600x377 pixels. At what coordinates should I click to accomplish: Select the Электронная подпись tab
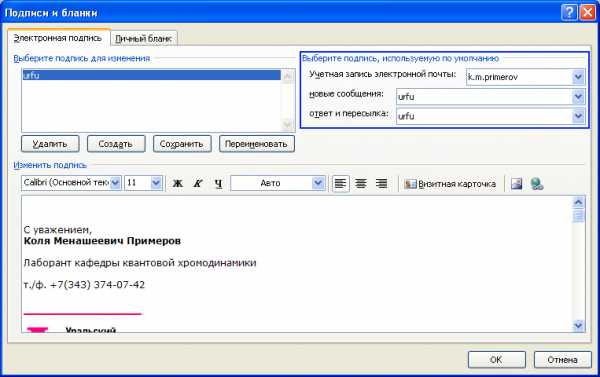click(x=58, y=38)
